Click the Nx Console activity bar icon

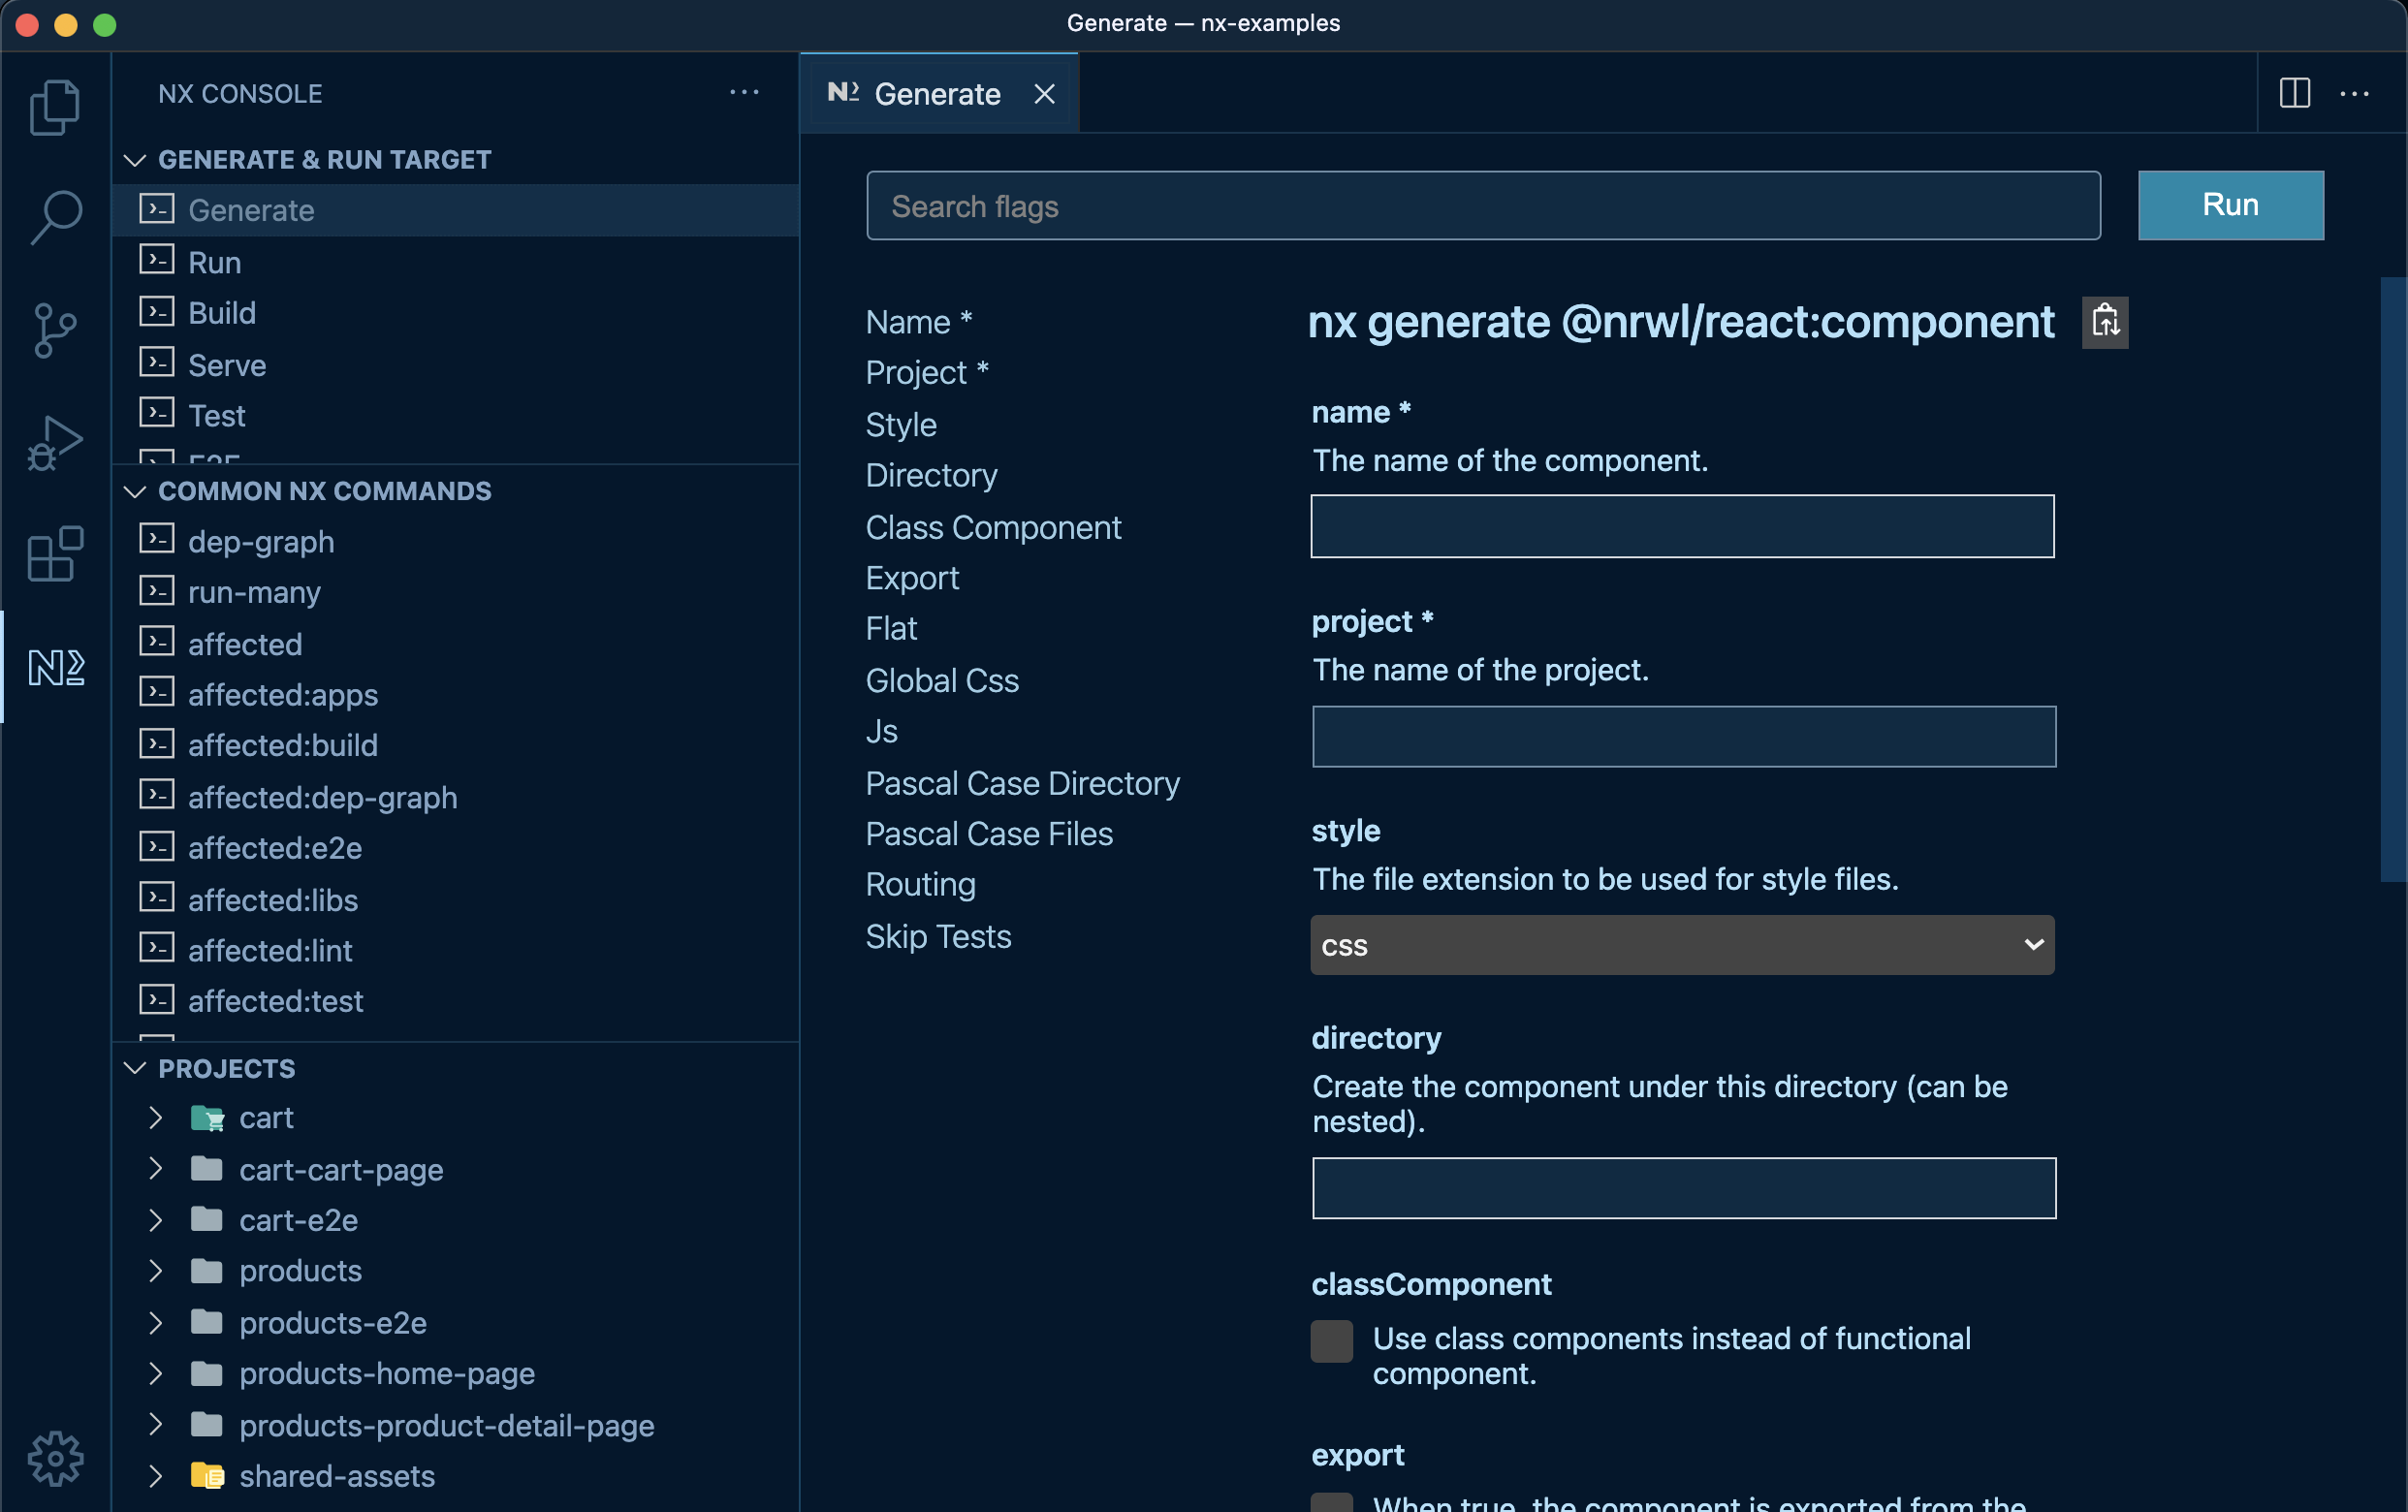(x=55, y=667)
